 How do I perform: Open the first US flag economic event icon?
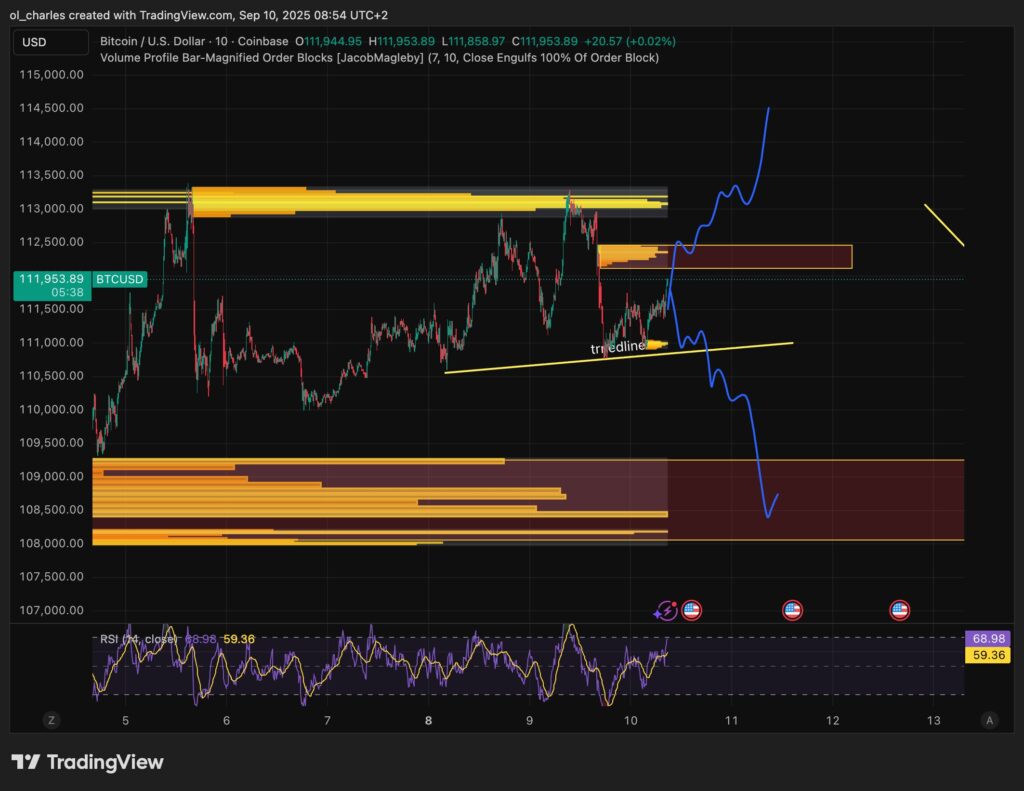pyautogui.click(x=691, y=610)
